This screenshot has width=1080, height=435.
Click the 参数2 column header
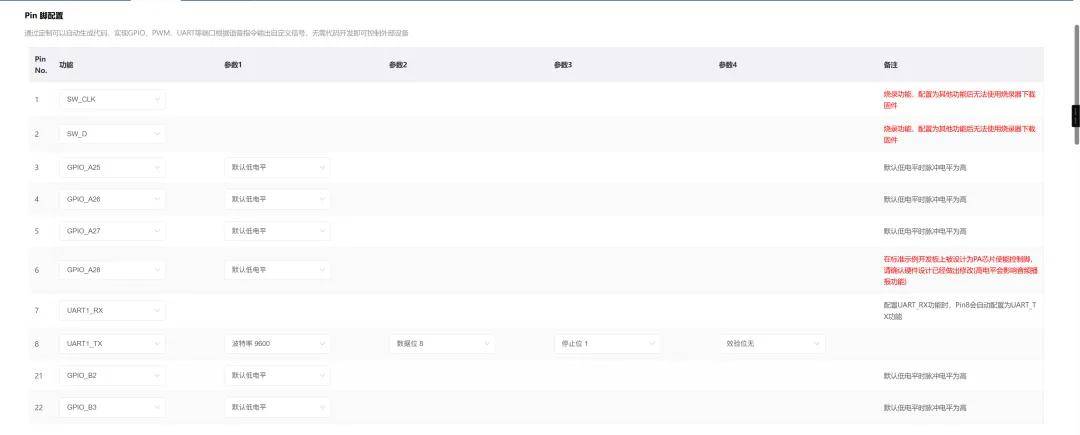(x=398, y=65)
